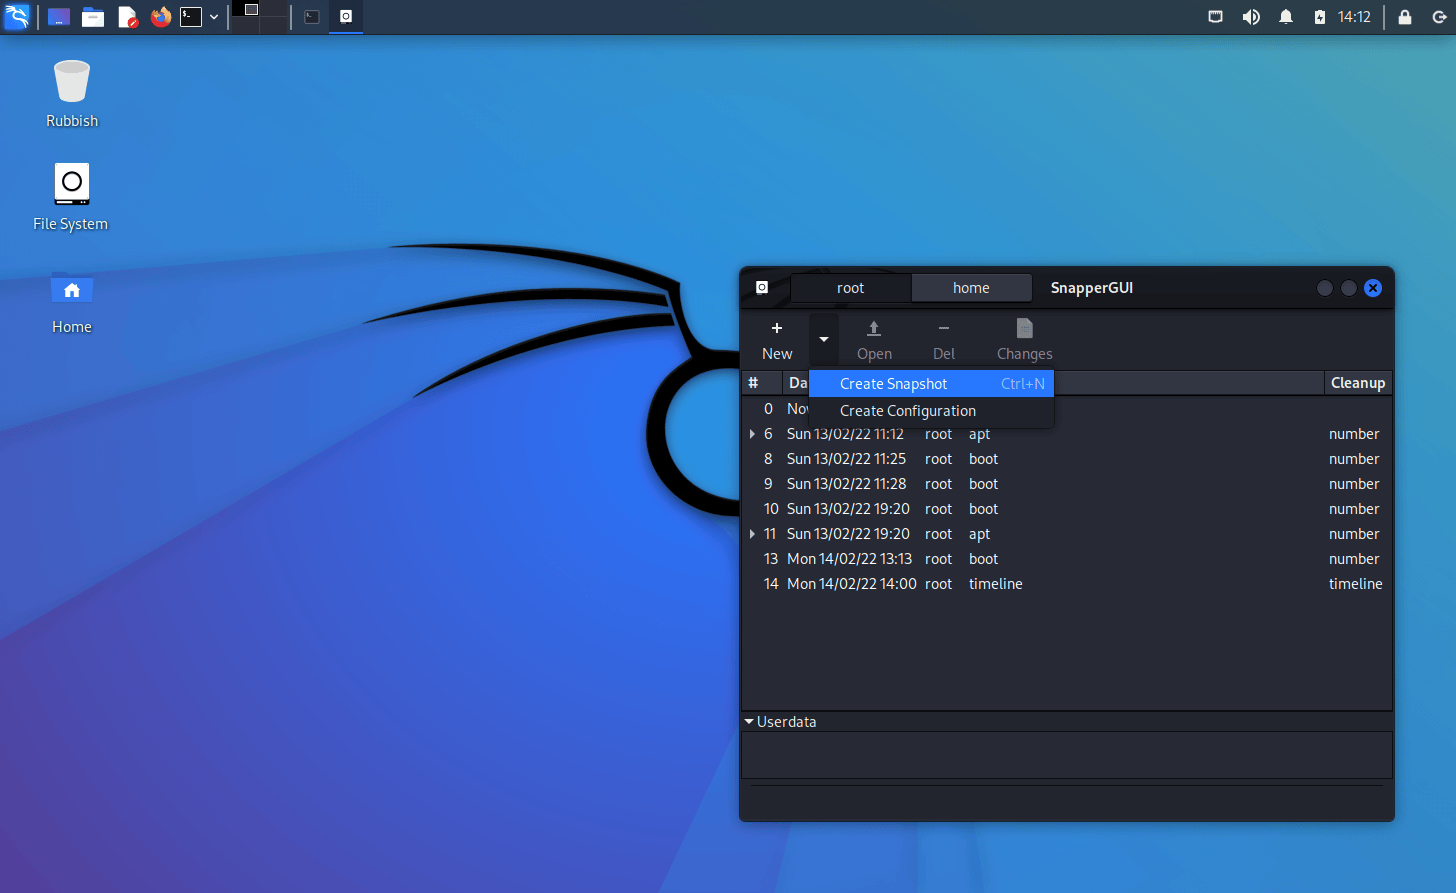Open the Rubbish bin desktop icon
Viewport: 1456px width, 893px height.
pos(72,84)
